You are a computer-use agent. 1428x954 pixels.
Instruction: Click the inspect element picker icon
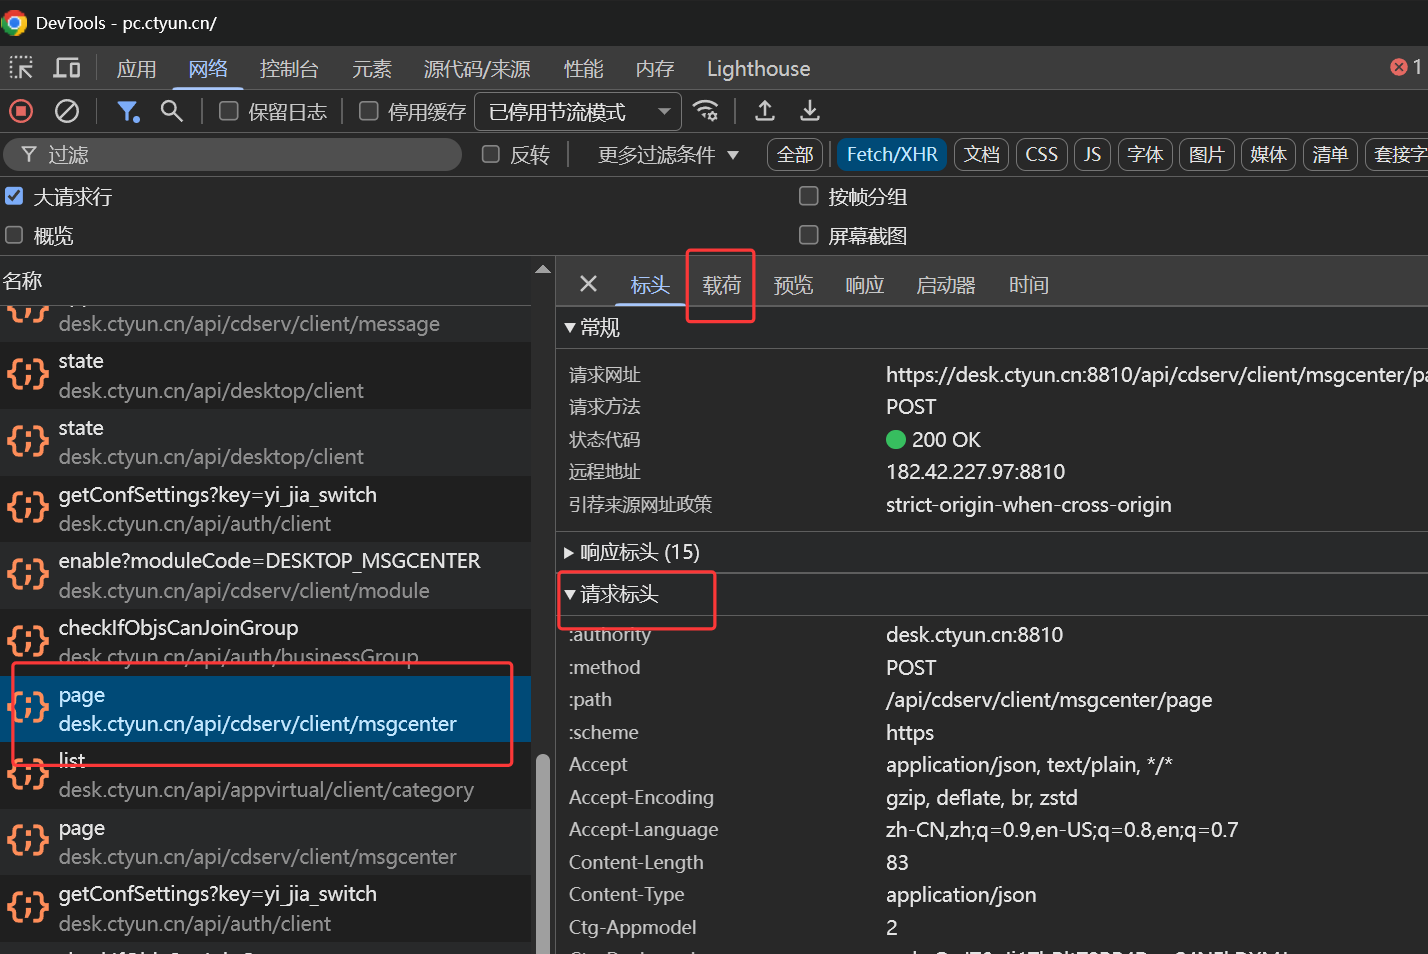(21, 68)
